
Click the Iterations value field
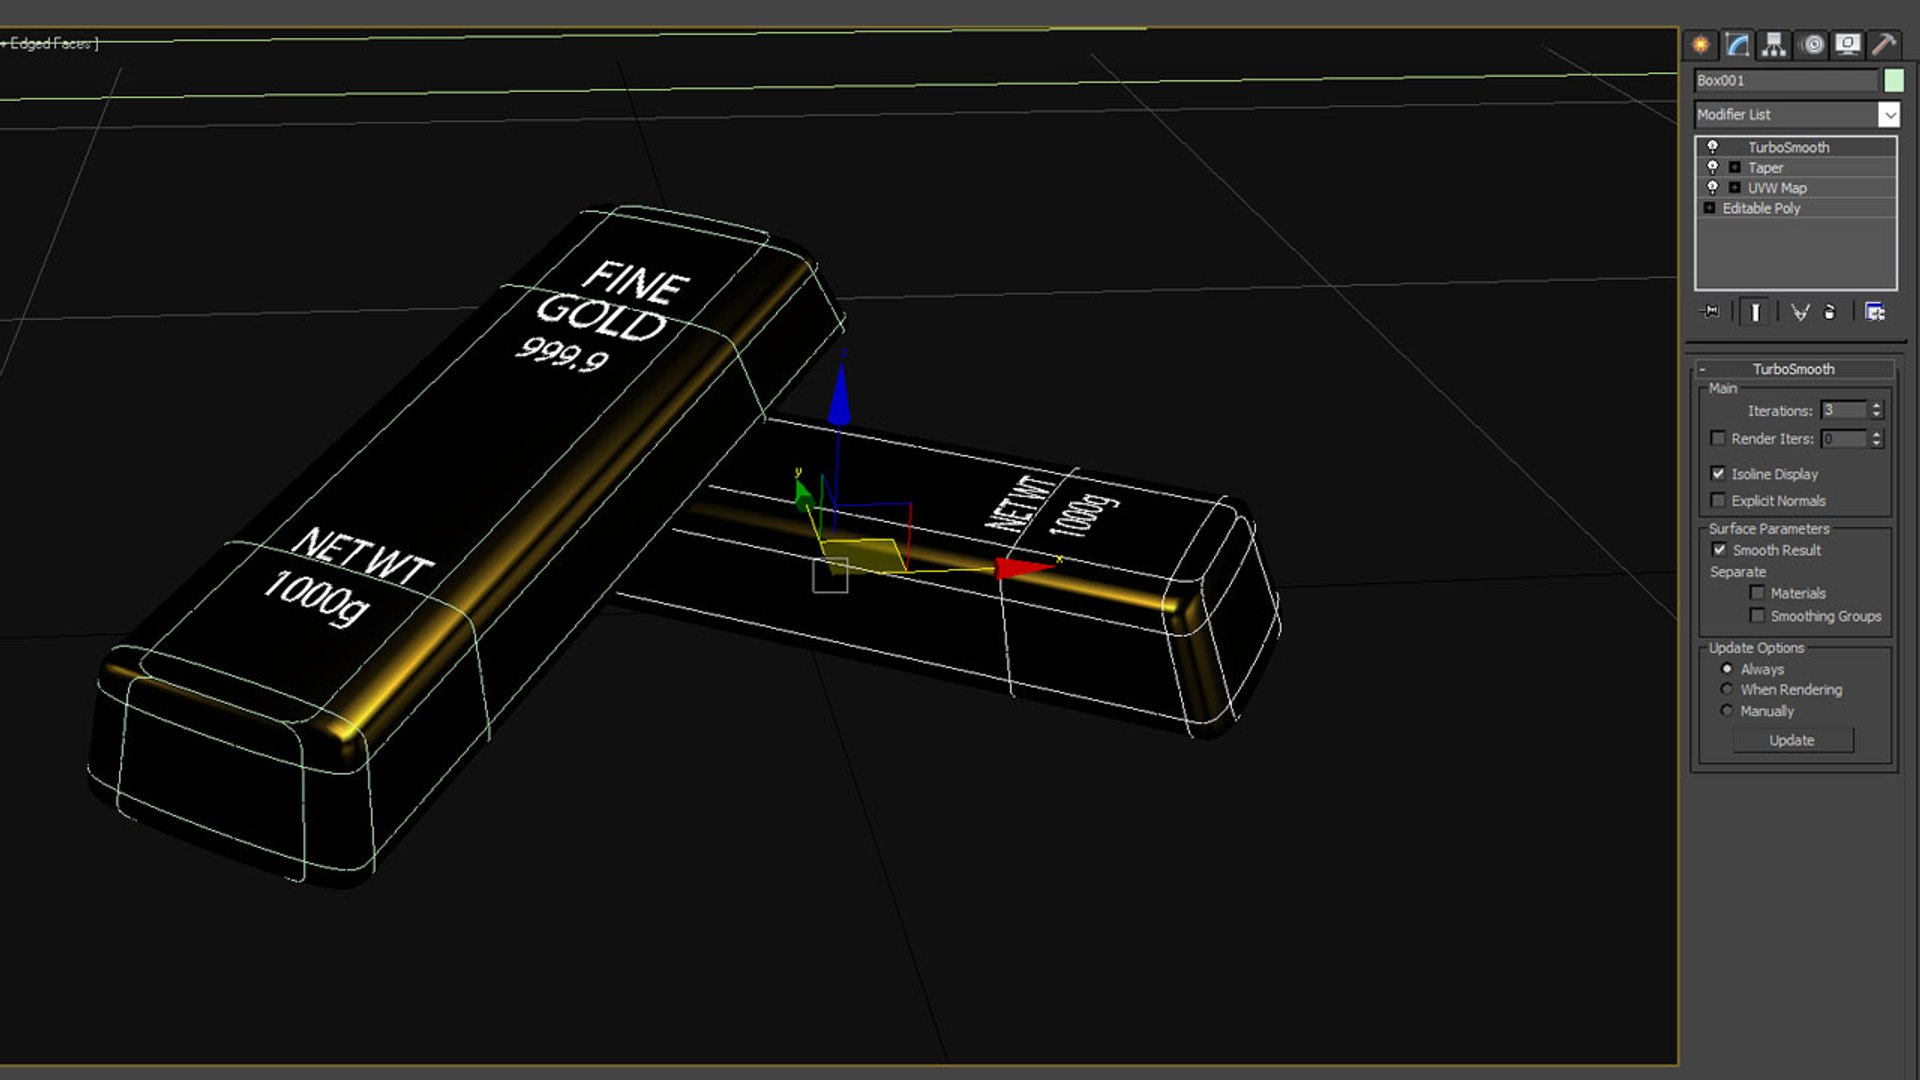click(x=1843, y=411)
